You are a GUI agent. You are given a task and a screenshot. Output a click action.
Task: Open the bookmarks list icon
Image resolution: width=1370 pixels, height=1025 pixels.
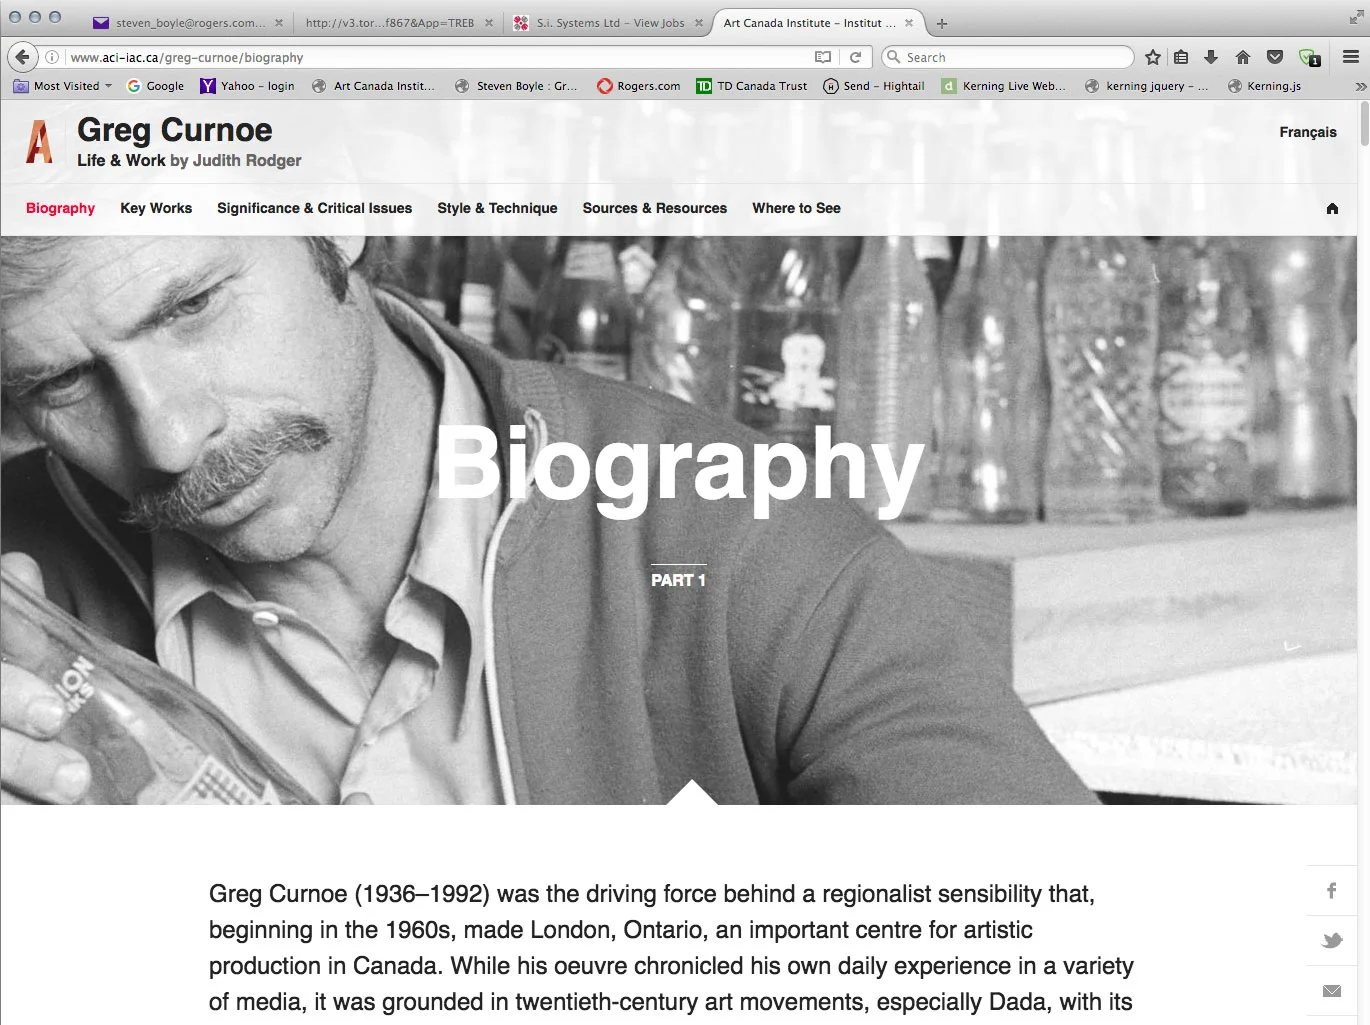pos(1181,57)
